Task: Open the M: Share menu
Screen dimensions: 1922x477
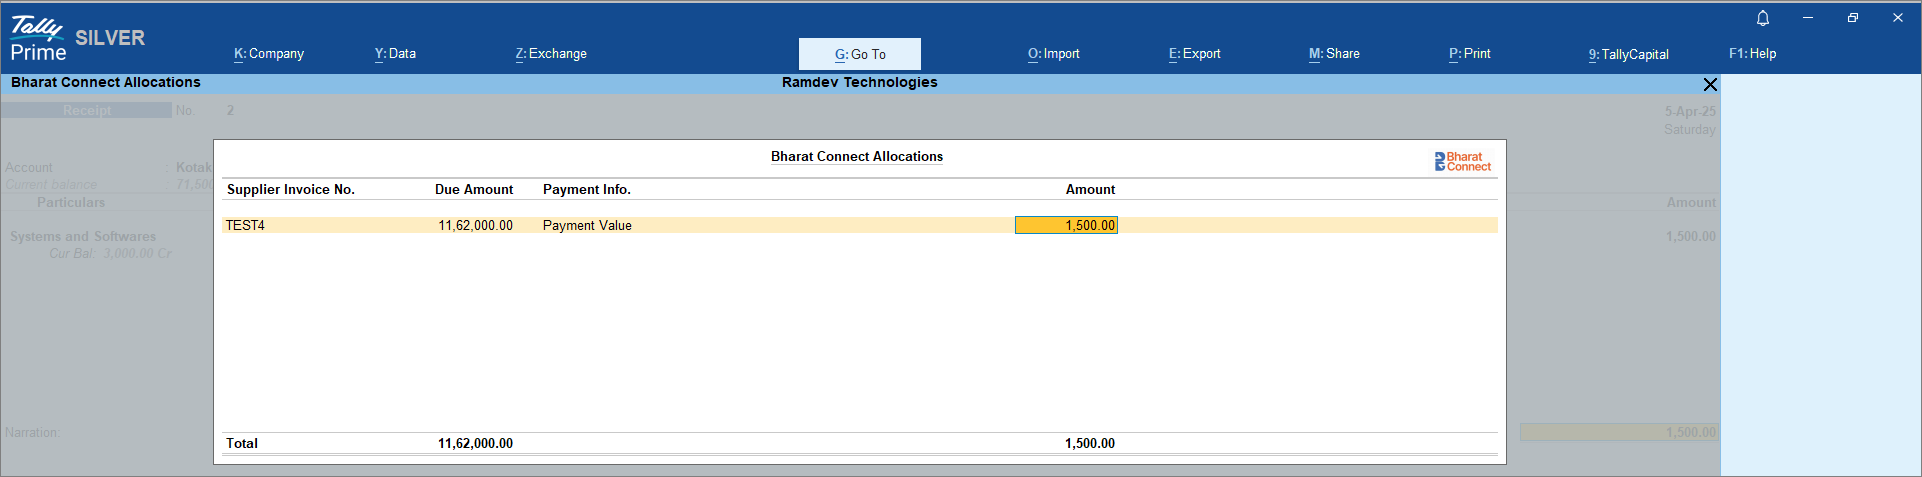Action: click(1334, 54)
